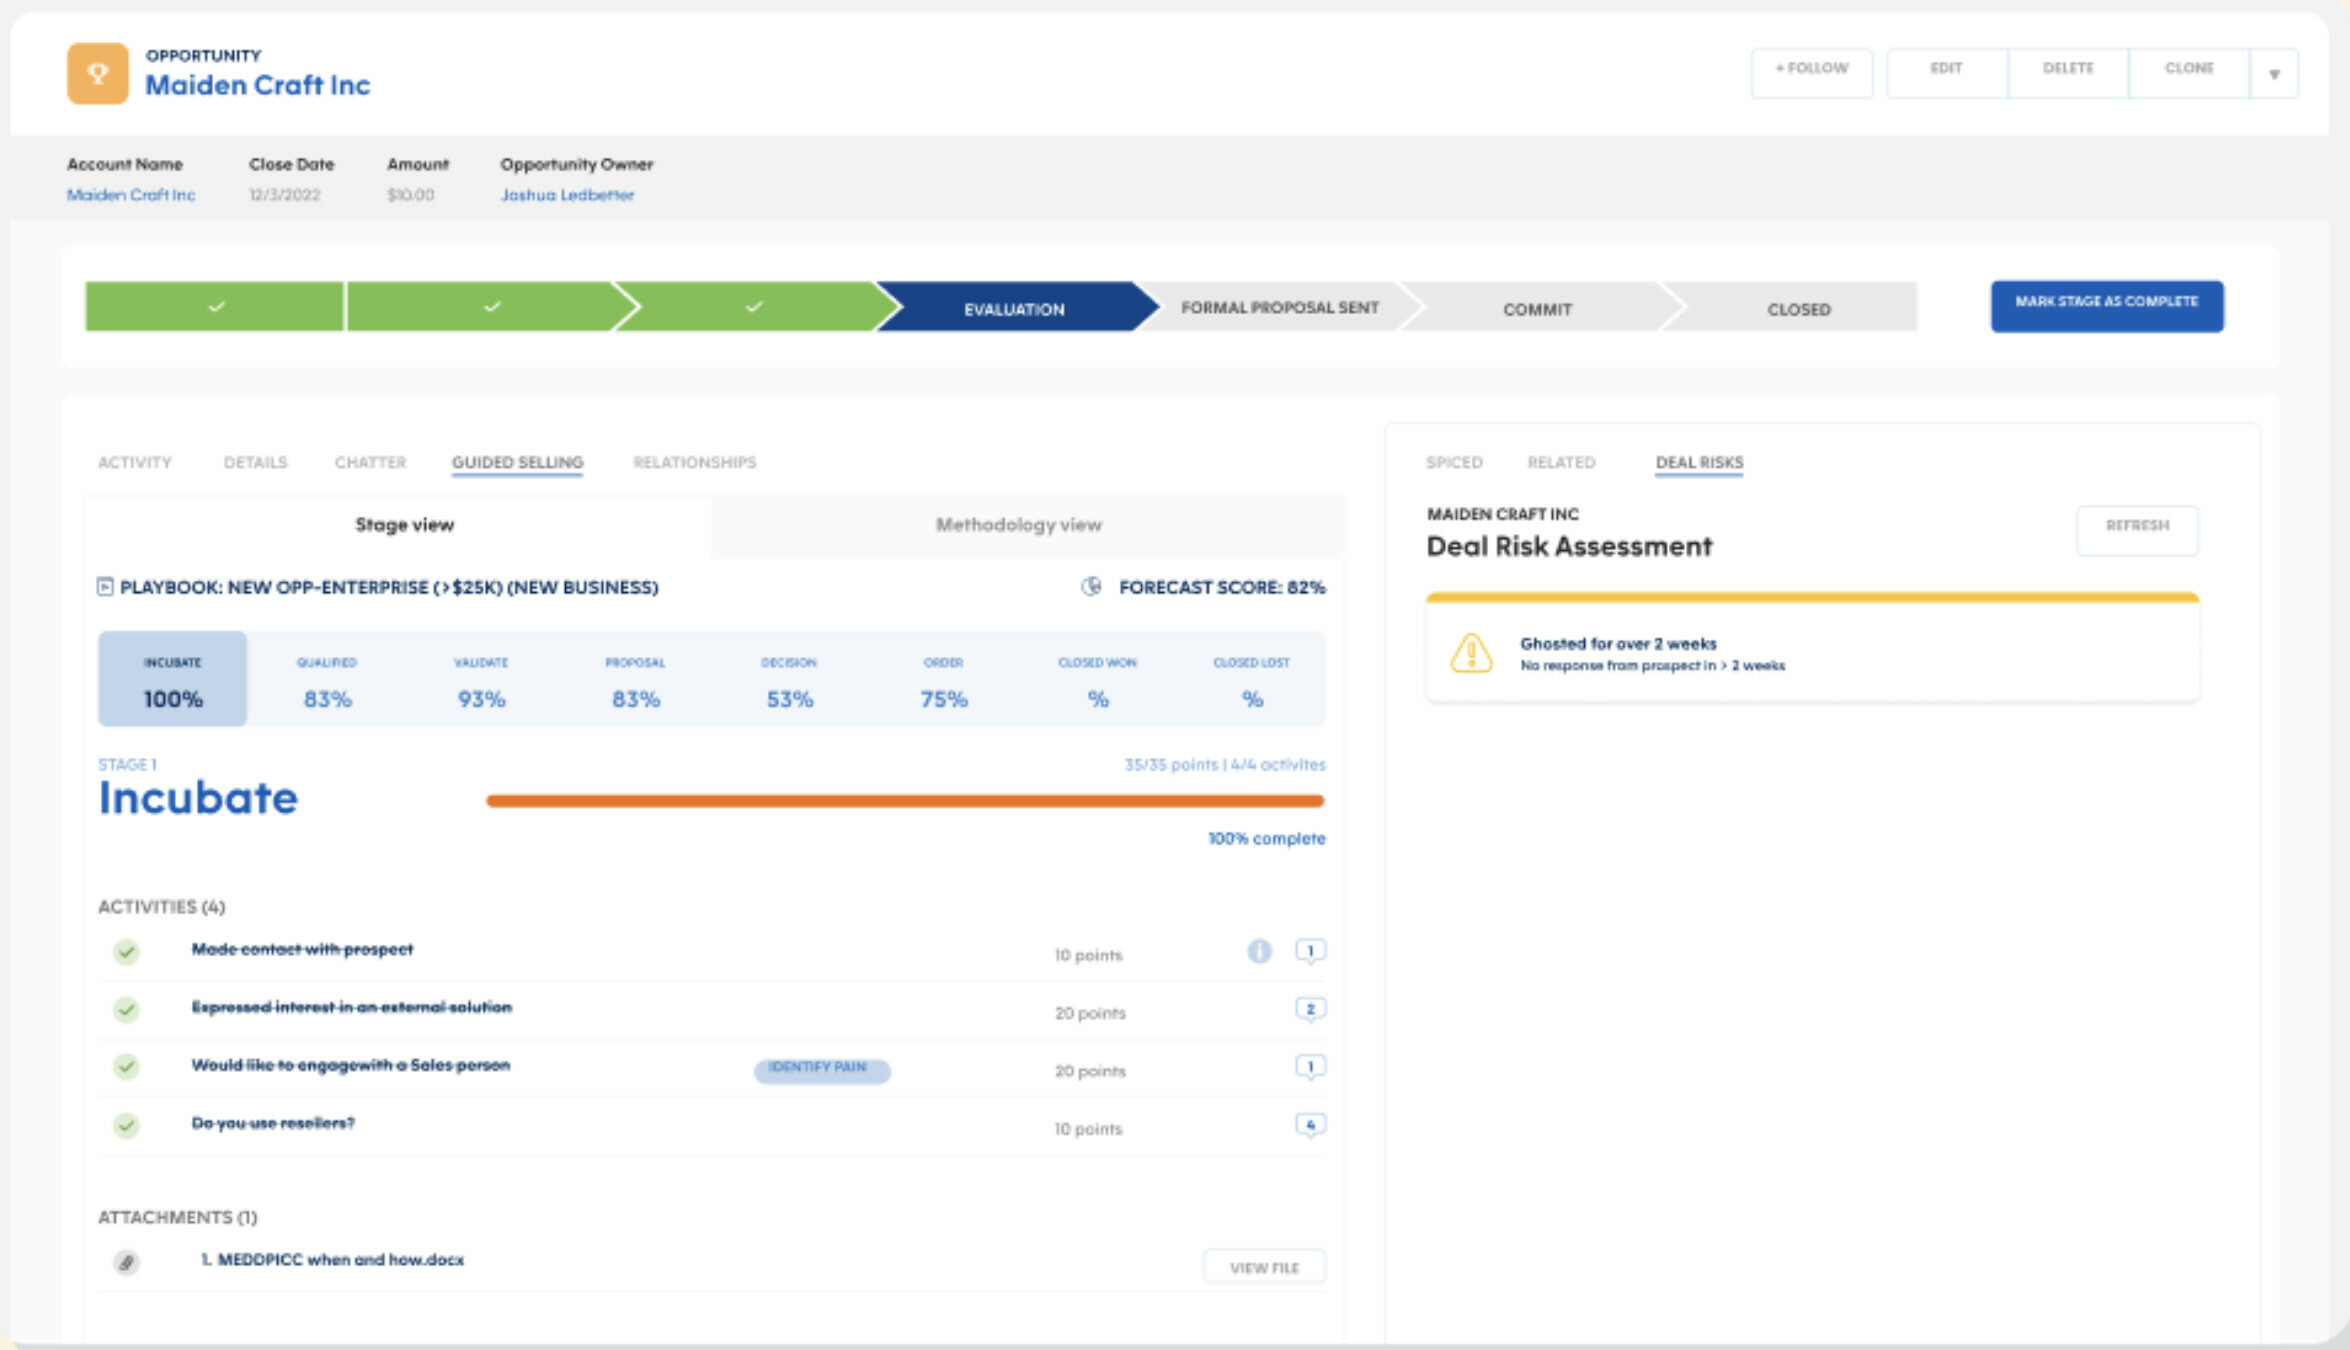Screen dimensions: 2350x1350
Task: Click '100% complete' label
Action: 1266,839
